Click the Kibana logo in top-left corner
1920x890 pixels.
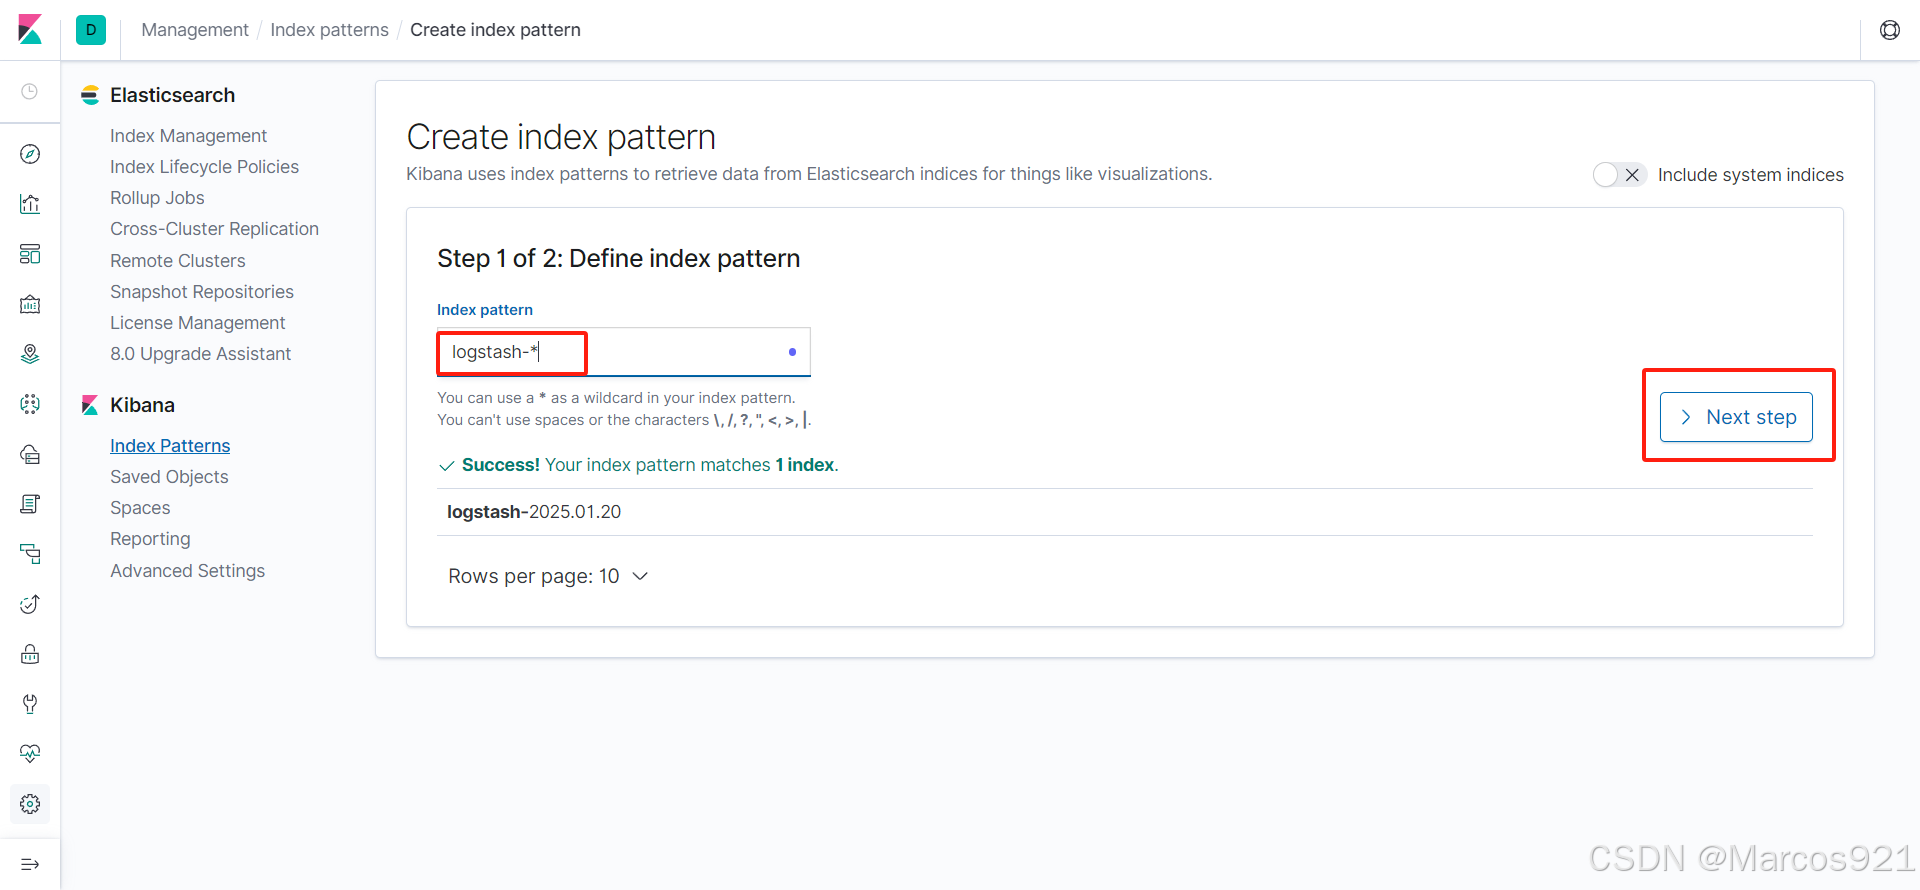click(x=30, y=30)
